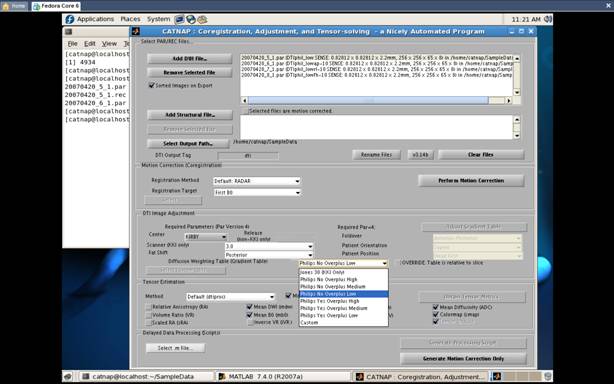Image resolution: width=614 pixels, height=384 pixels.
Task: Click the show desktop icon in bottom panel
Action: (68, 377)
